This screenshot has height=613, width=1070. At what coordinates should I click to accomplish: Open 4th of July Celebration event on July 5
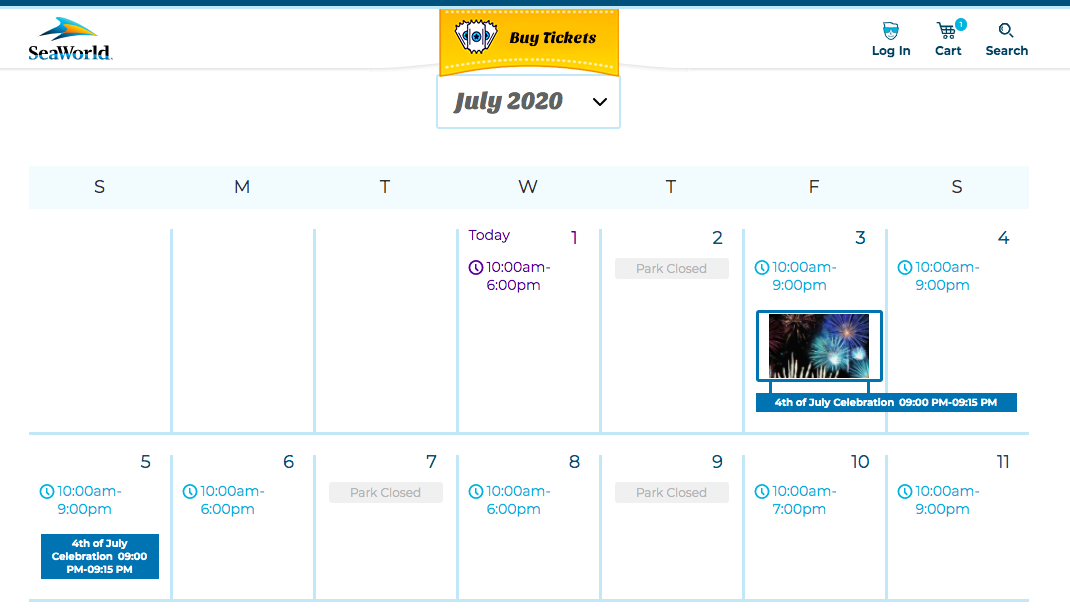(100, 556)
